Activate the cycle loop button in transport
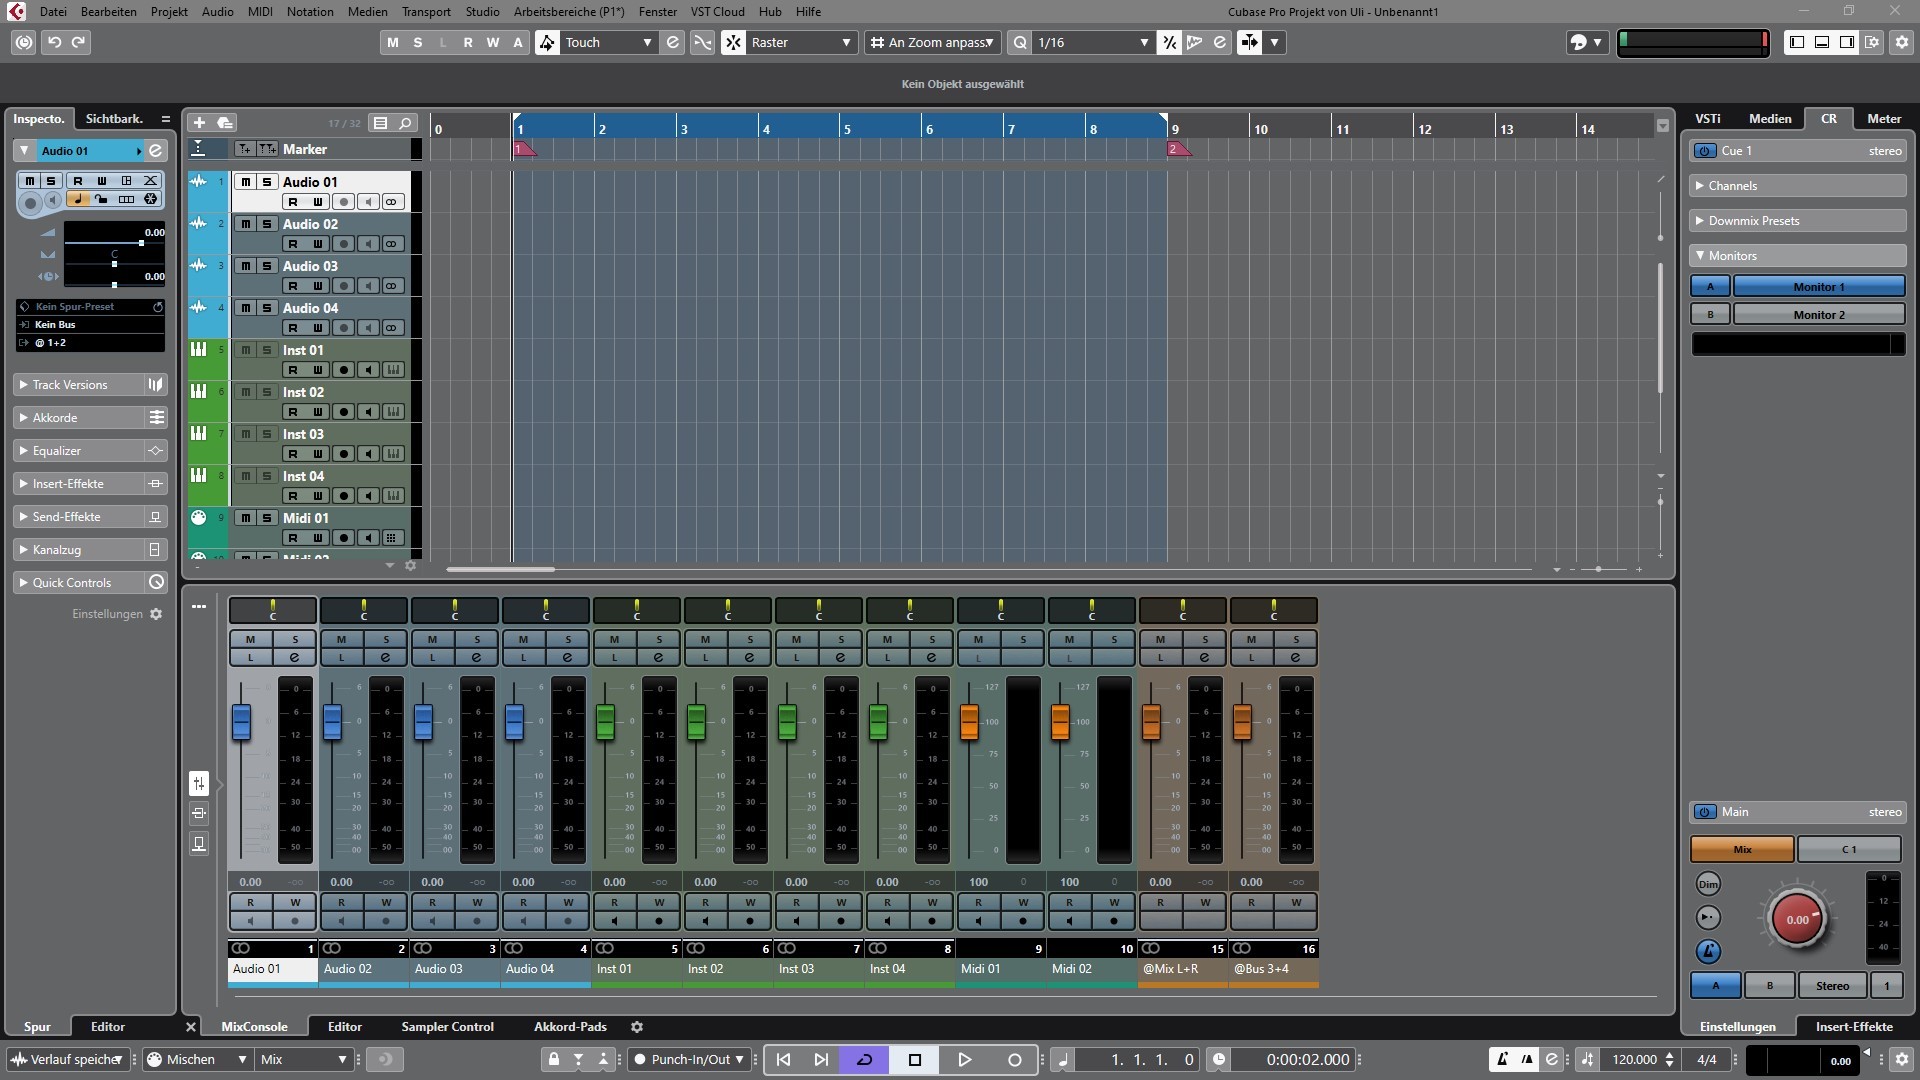Viewport: 1920px width, 1080px height. [865, 1059]
